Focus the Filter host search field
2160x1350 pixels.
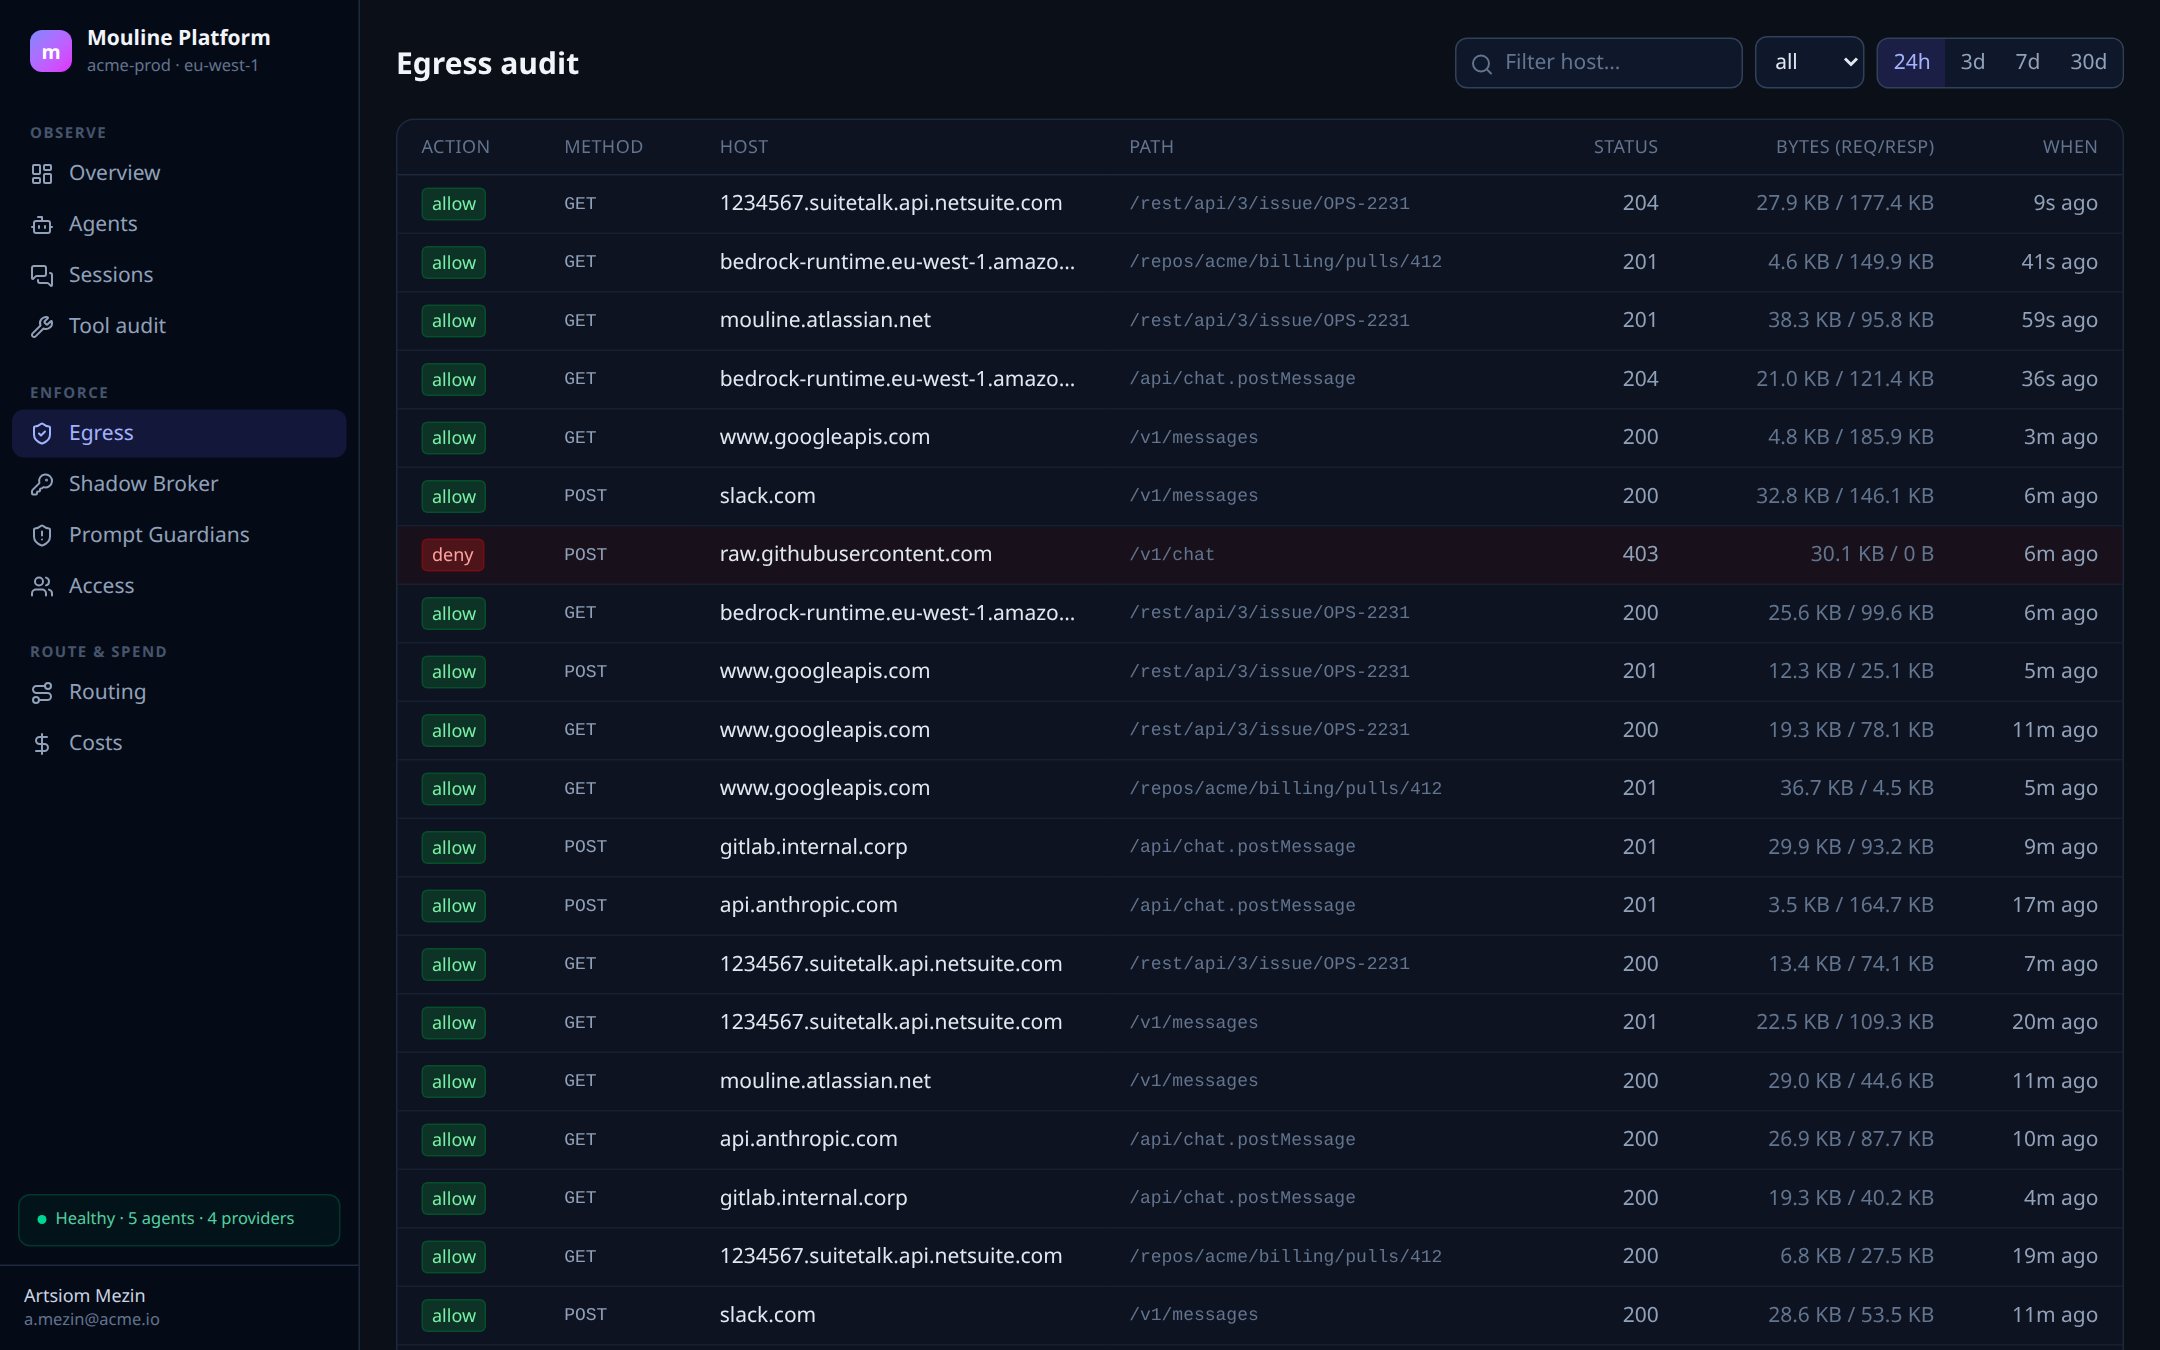(x=1598, y=63)
